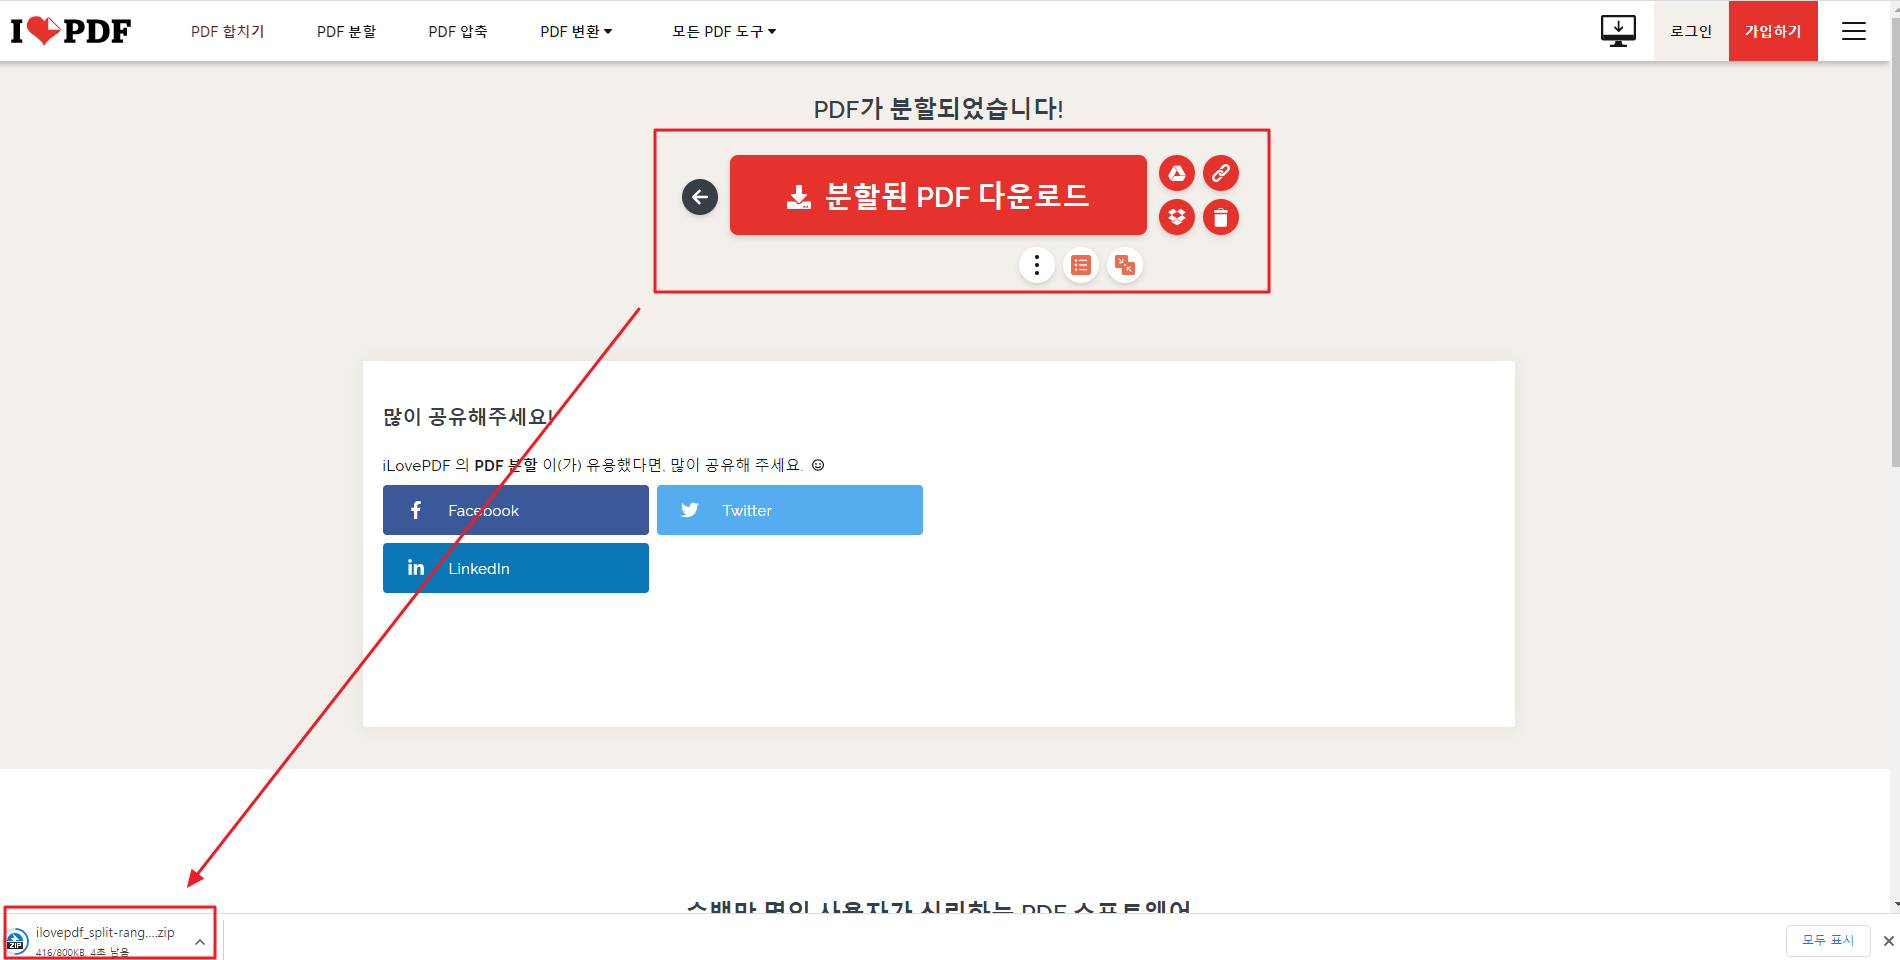
Task: Expand the downloaded zip file's chevron
Action: 198,941
